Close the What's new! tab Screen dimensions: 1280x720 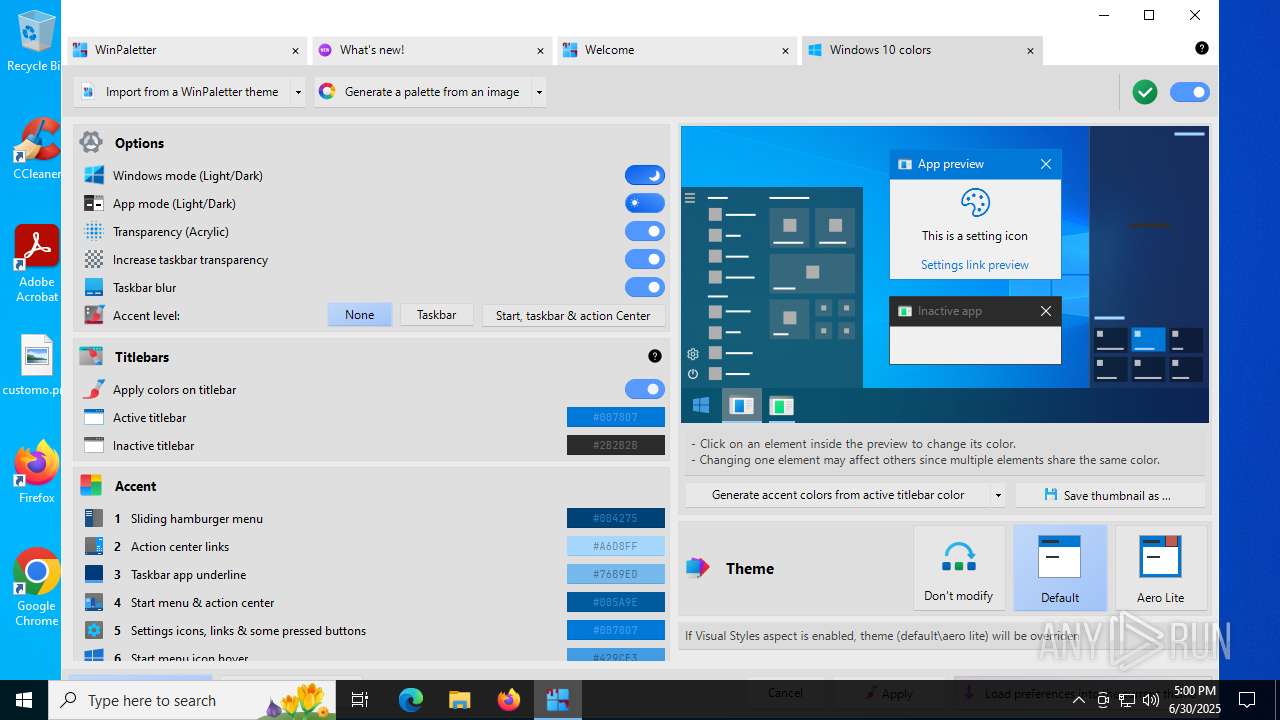tap(540, 50)
